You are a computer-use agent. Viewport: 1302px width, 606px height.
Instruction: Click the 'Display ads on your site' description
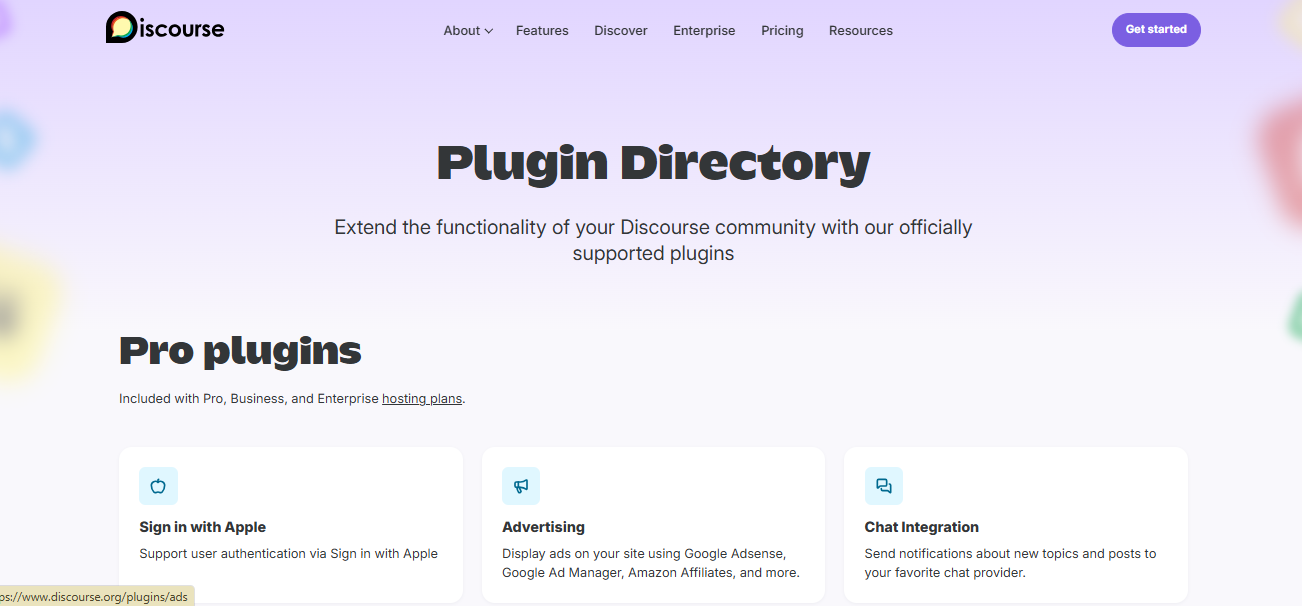click(x=651, y=563)
